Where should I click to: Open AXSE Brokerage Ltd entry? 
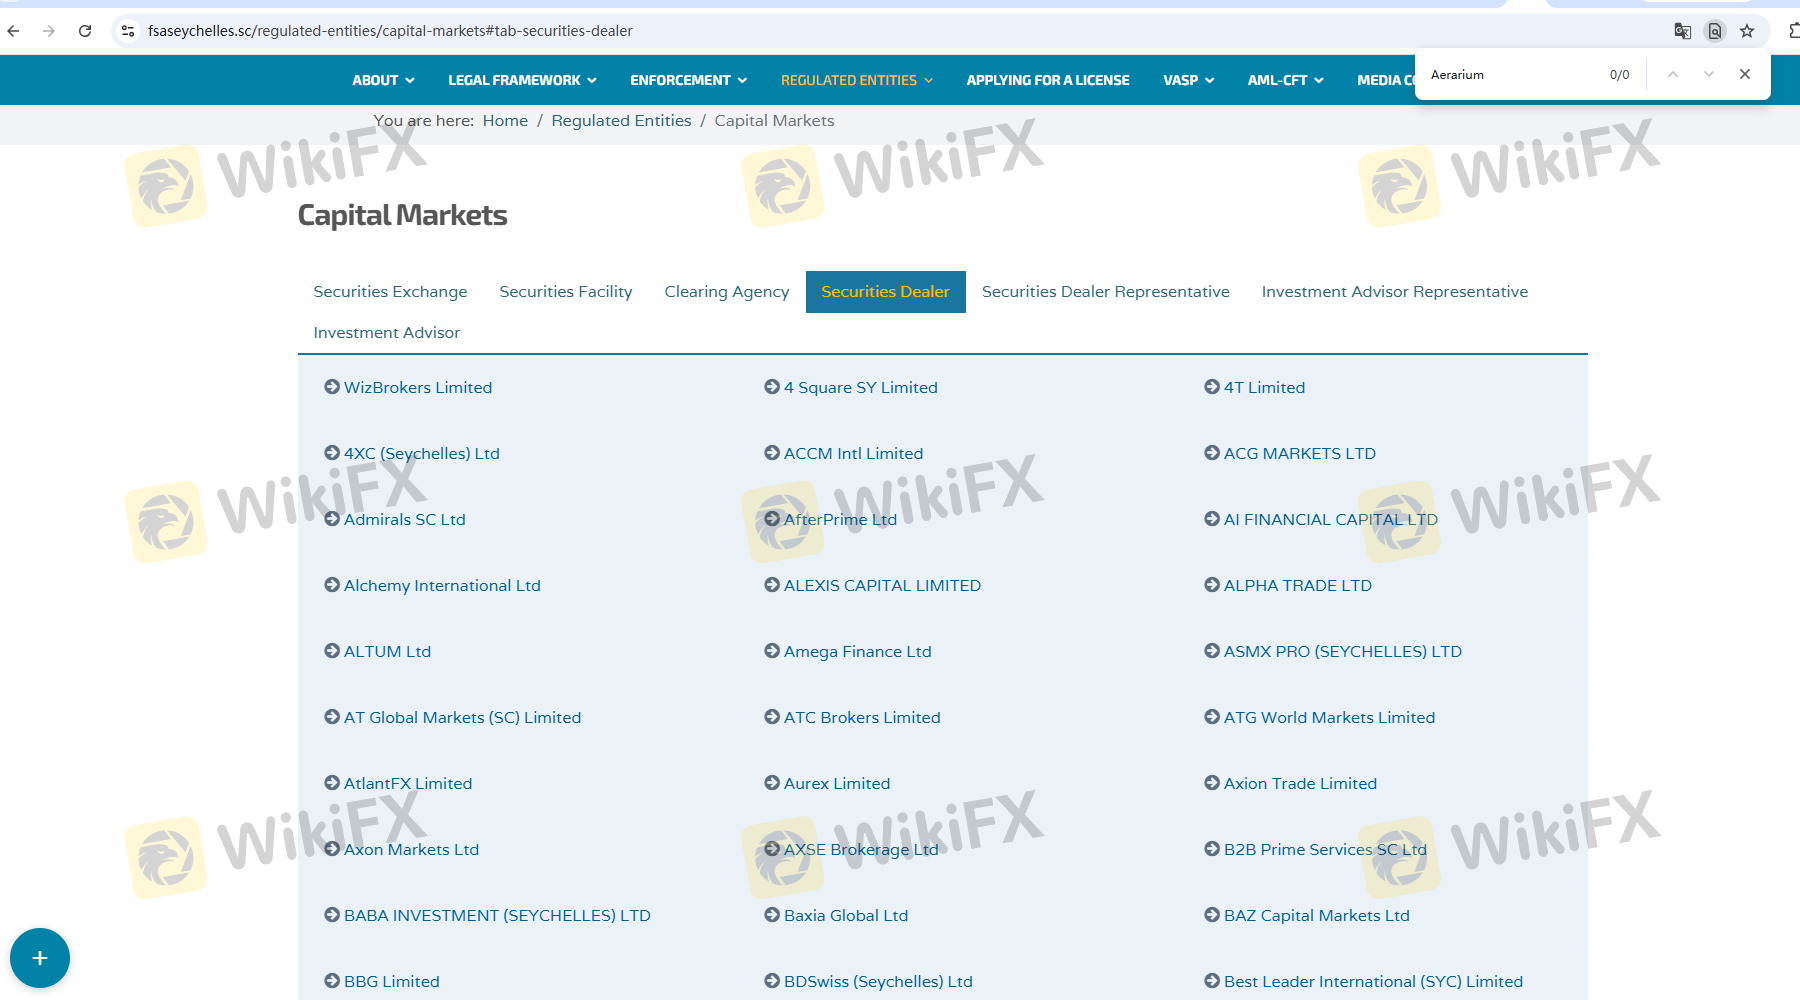tap(861, 849)
